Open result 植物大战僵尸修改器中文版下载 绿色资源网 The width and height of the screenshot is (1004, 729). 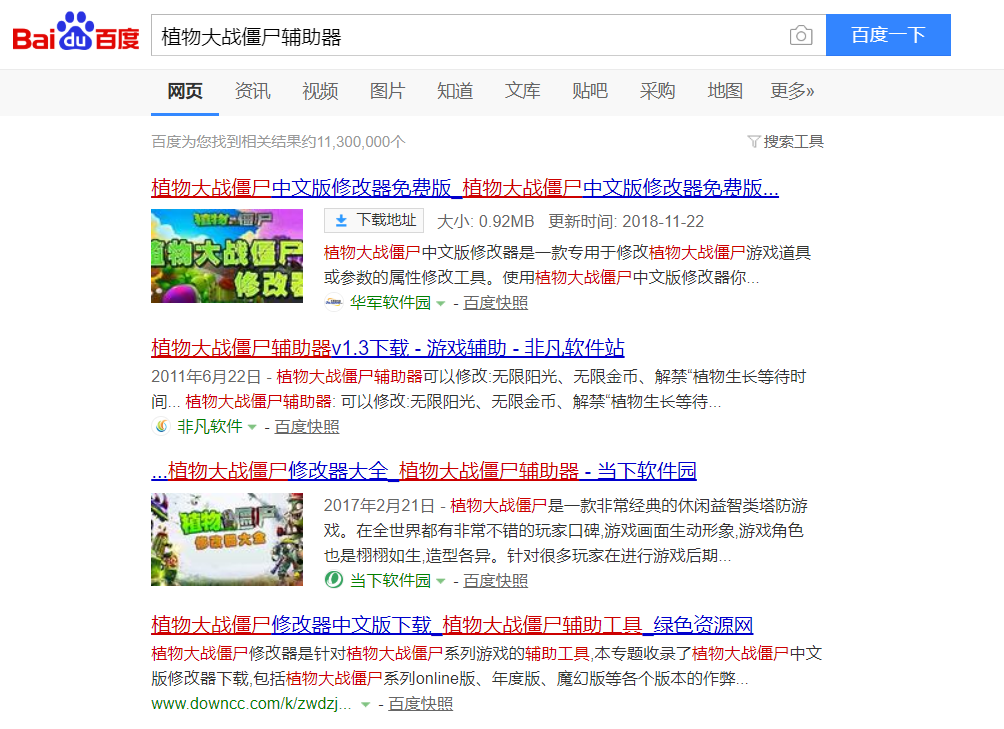[x=452, y=625]
